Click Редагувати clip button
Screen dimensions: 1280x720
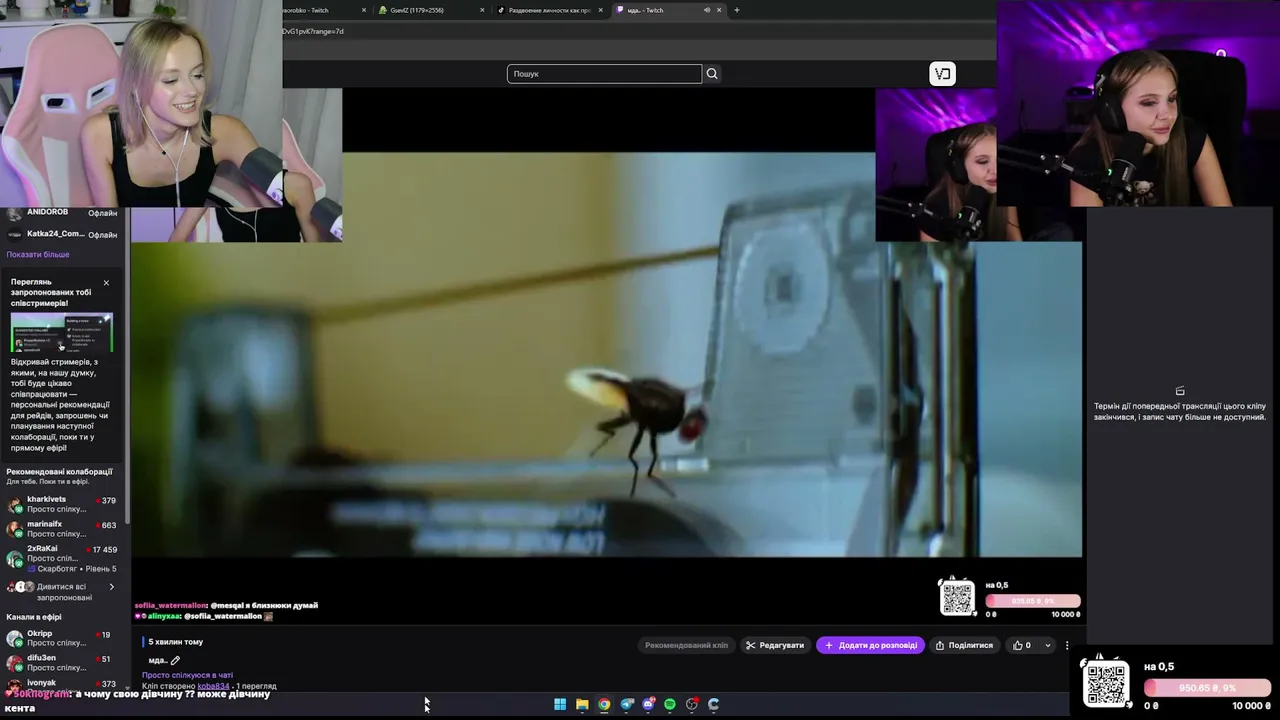click(x=775, y=646)
